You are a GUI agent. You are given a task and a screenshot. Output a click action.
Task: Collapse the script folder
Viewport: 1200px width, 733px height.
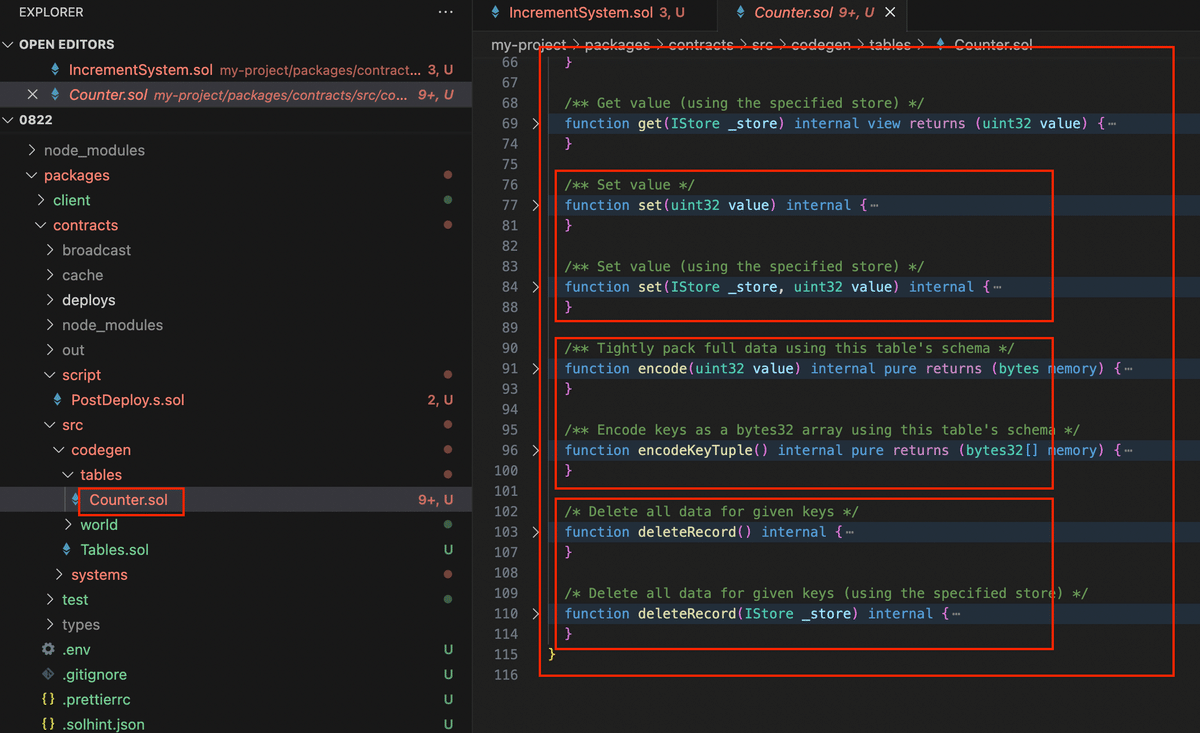pyautogui.click(x=50, y=375)
